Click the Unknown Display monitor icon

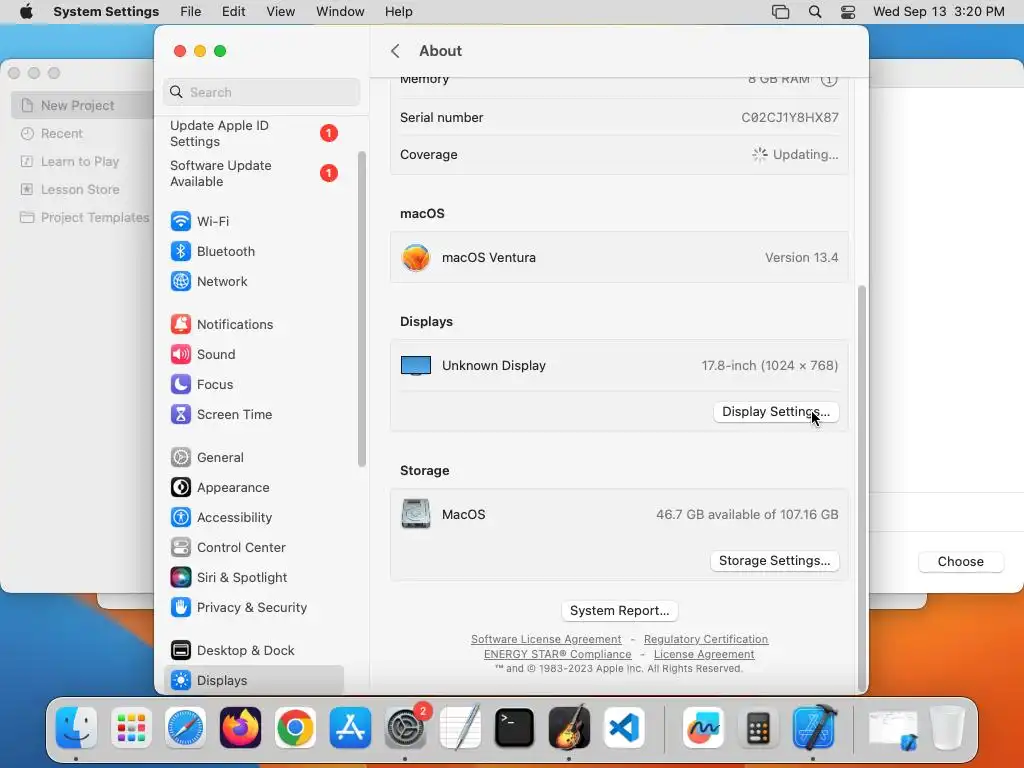click(416, 366)
